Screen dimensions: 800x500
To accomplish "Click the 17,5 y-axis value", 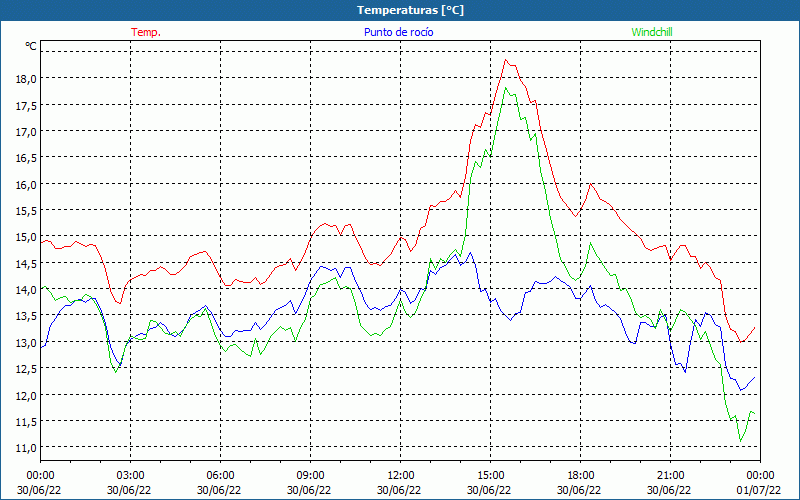I will [x=27, y=105].
